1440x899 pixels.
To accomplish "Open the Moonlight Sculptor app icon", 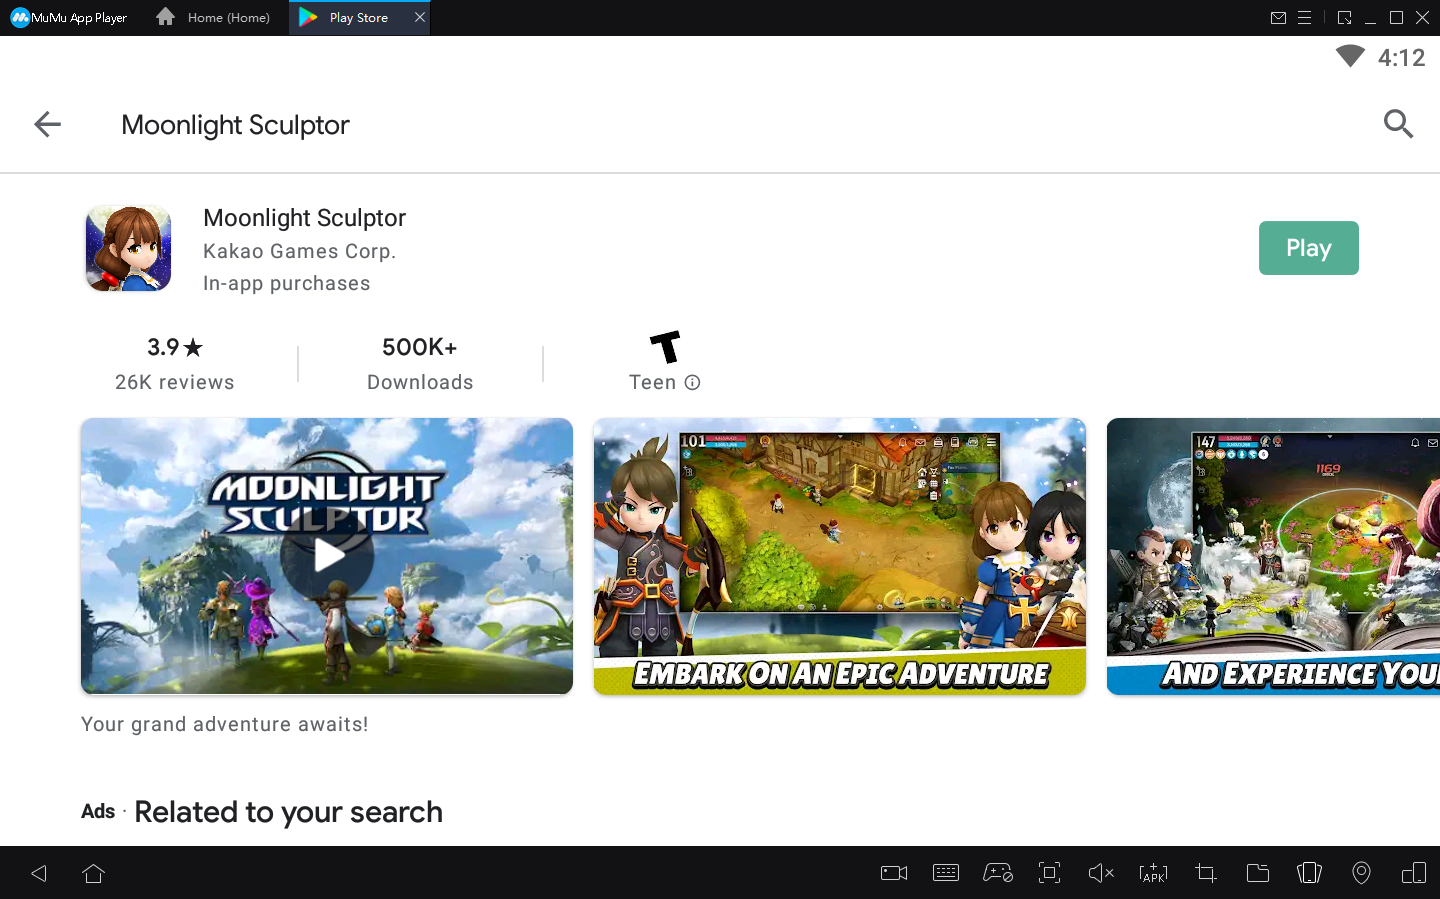I will click(x=128, y=248).
